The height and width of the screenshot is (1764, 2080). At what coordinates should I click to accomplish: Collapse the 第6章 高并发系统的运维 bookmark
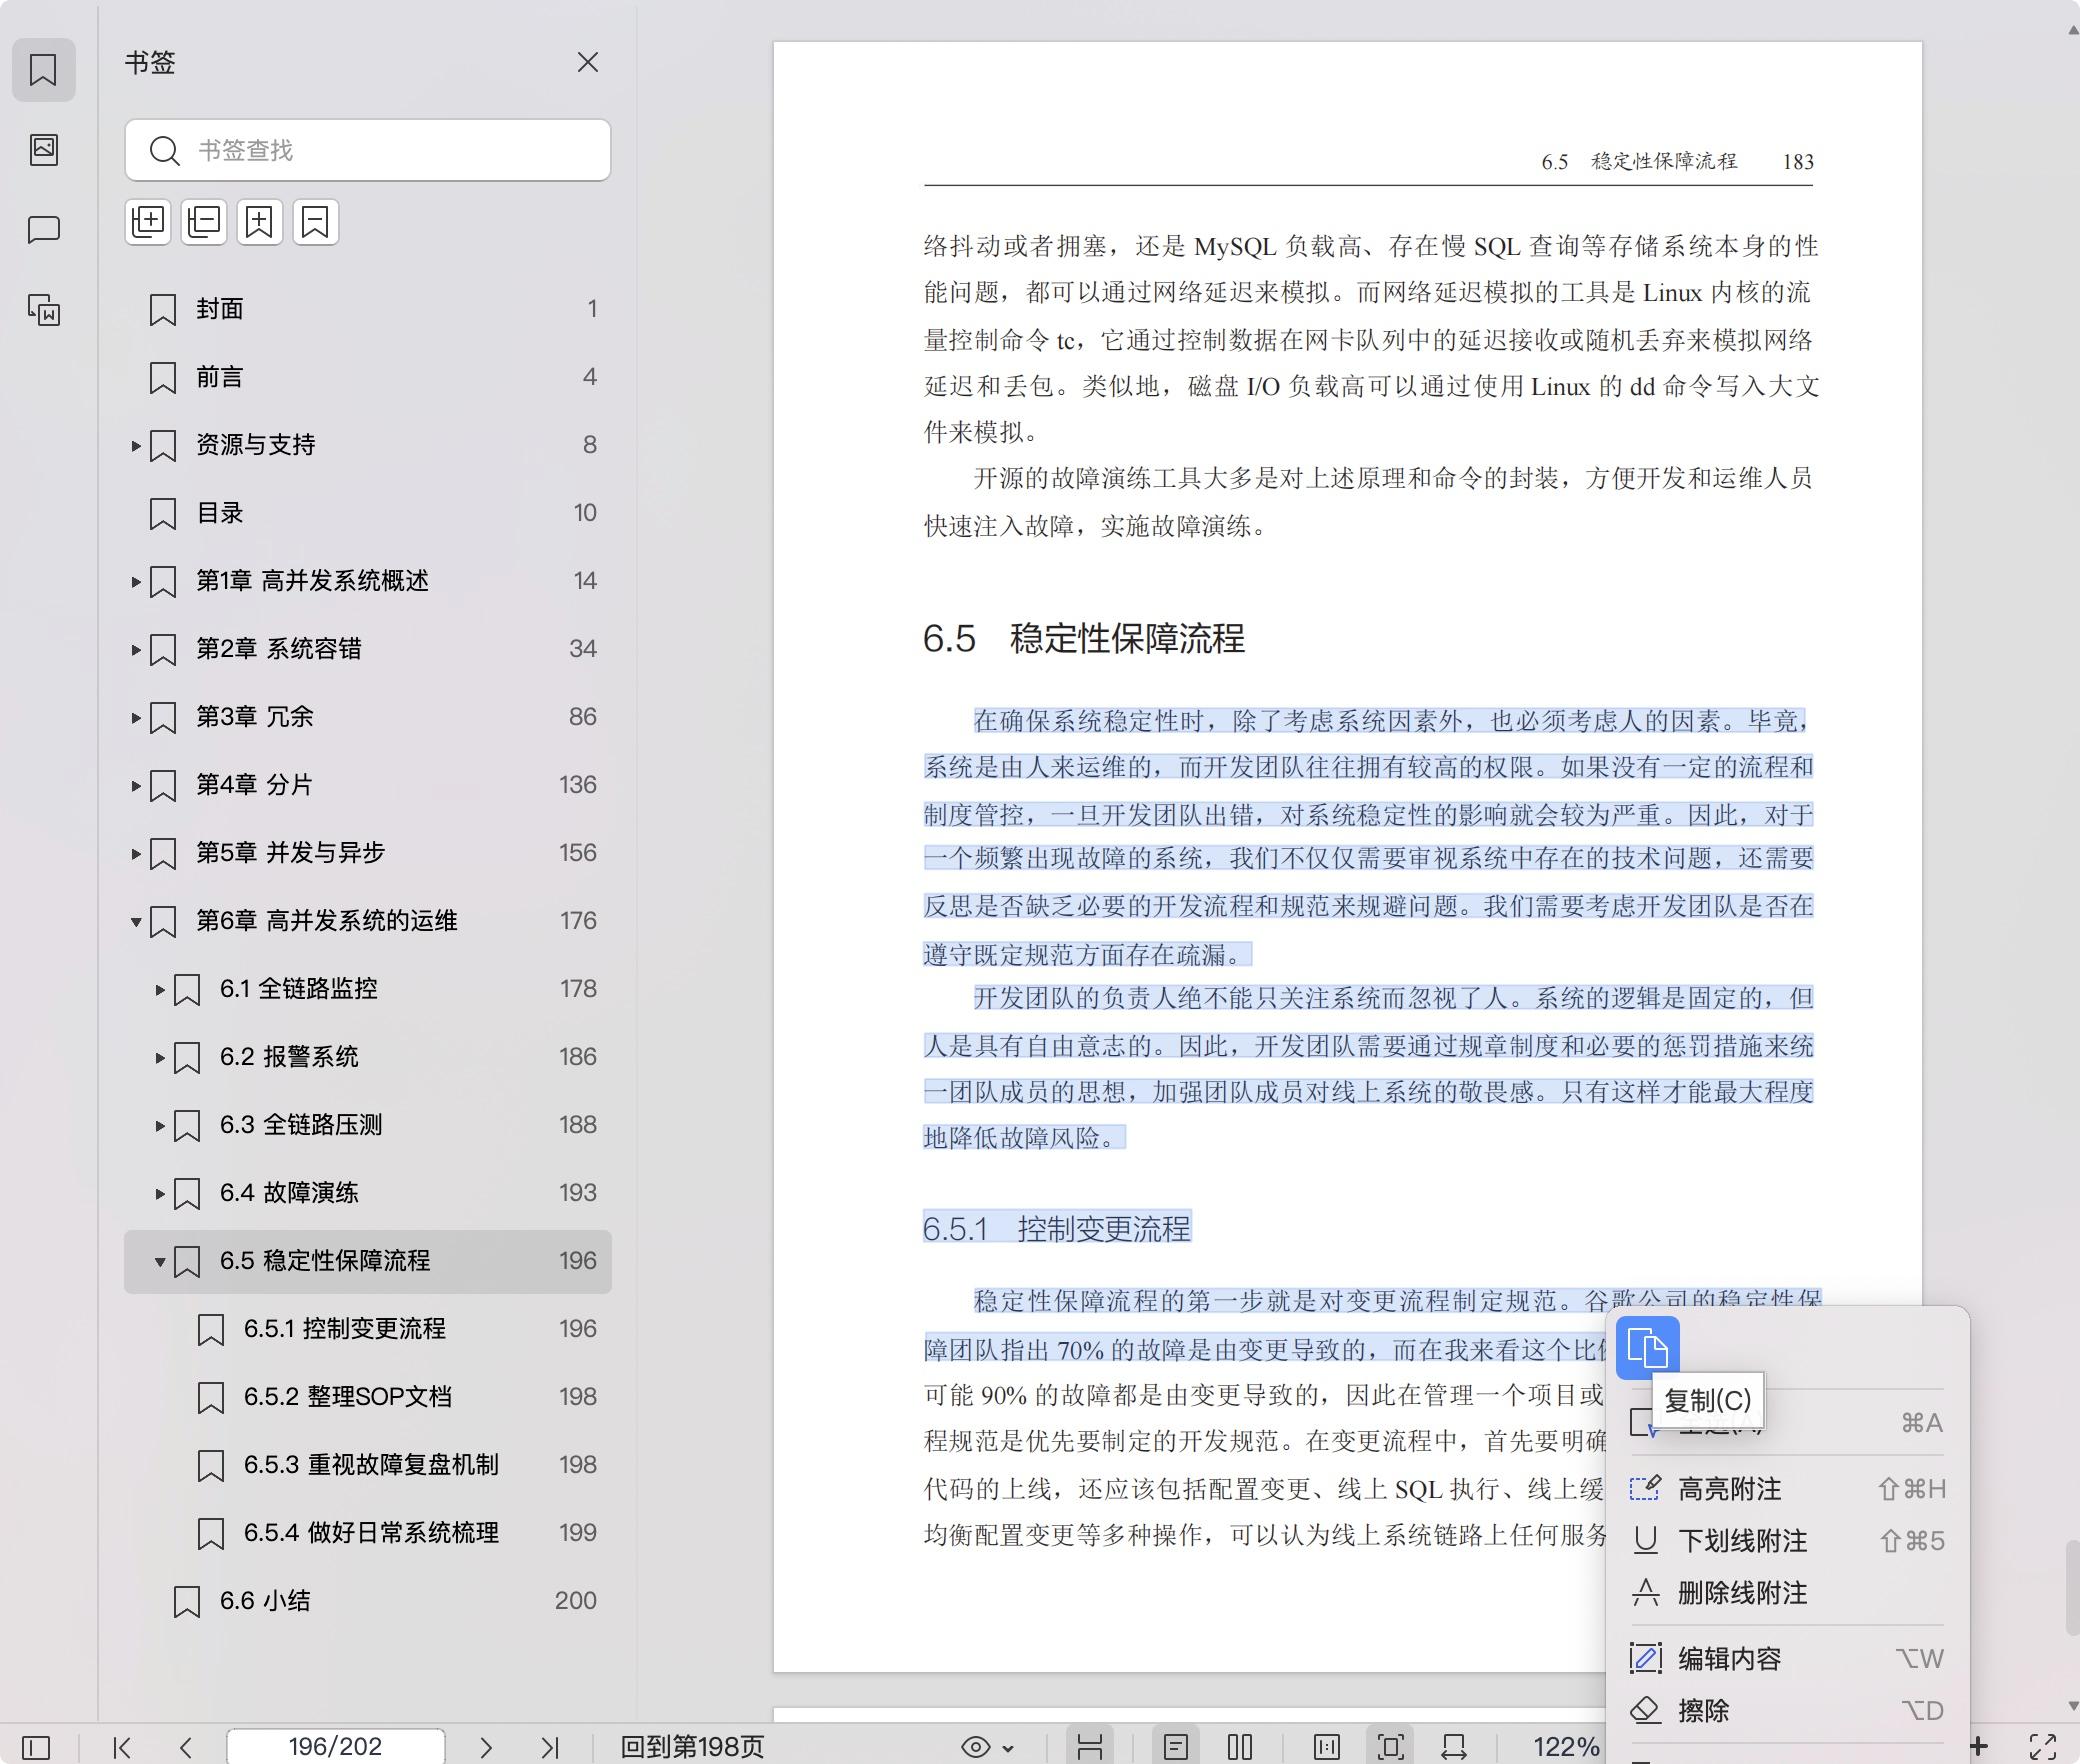[x=136, y=921]
